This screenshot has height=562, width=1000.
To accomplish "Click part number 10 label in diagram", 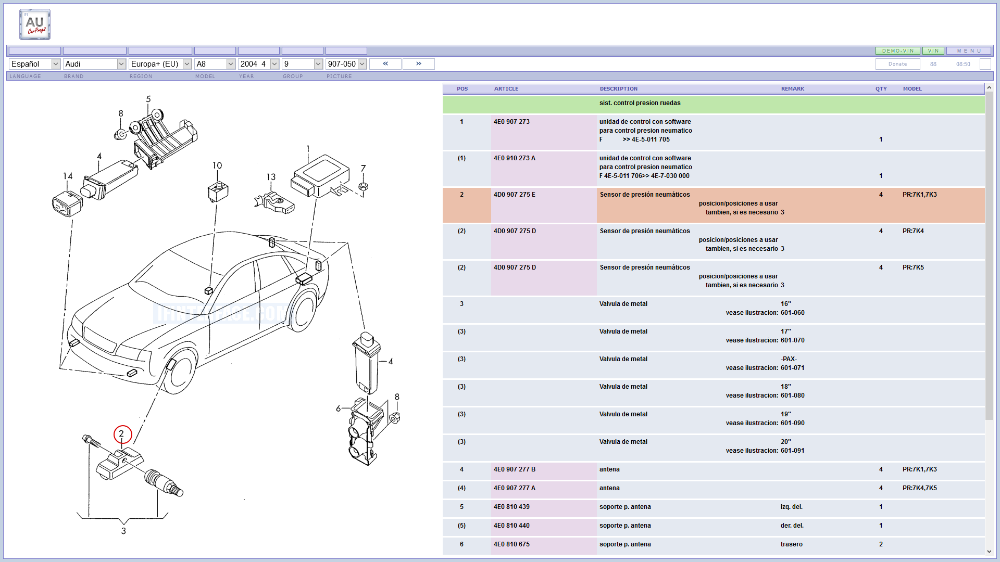I will click(x=217, y=166).
